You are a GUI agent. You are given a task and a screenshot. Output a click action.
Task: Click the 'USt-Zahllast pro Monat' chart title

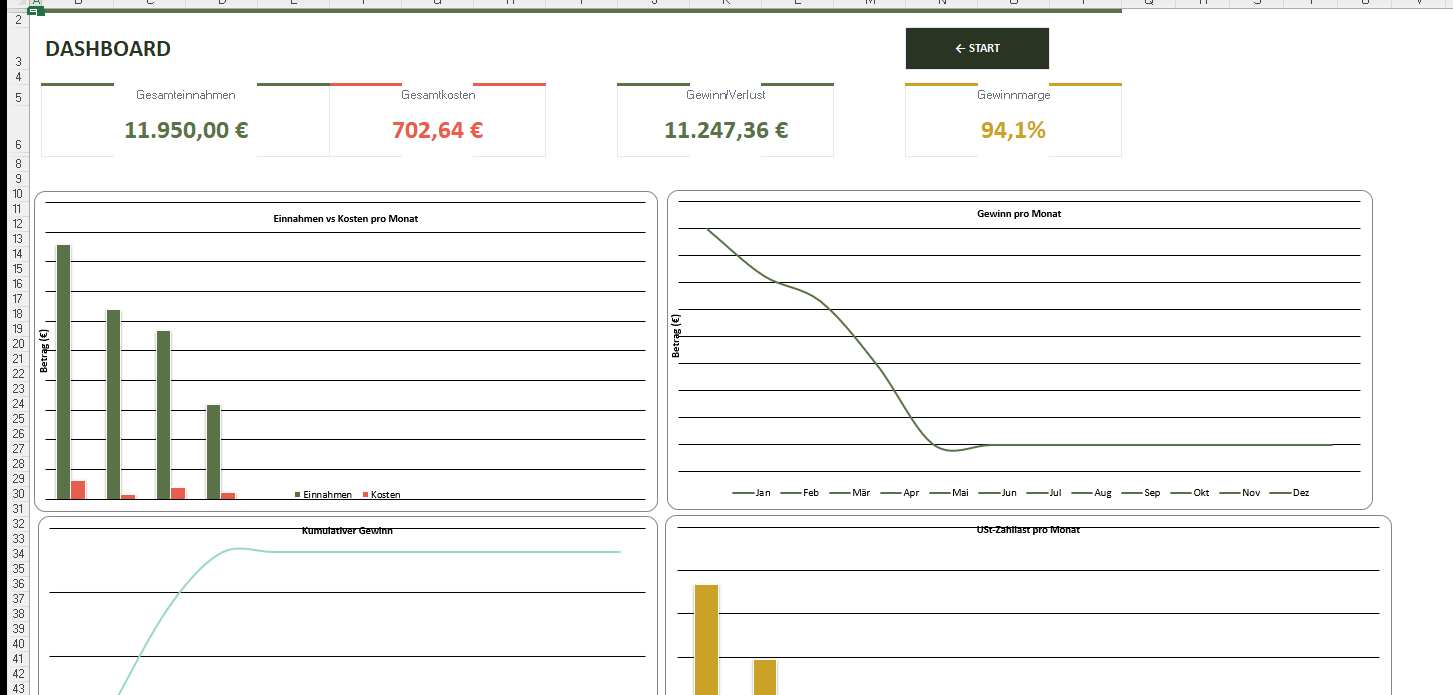1027,530
